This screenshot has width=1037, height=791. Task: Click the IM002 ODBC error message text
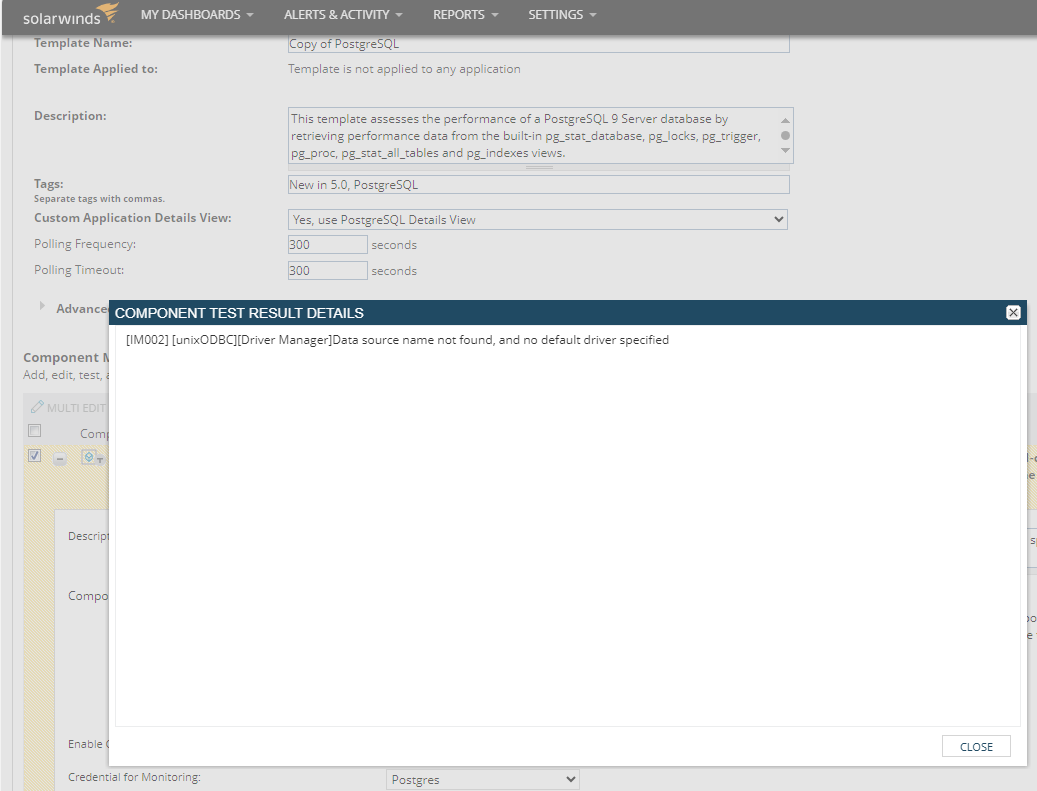coord(397,340)
